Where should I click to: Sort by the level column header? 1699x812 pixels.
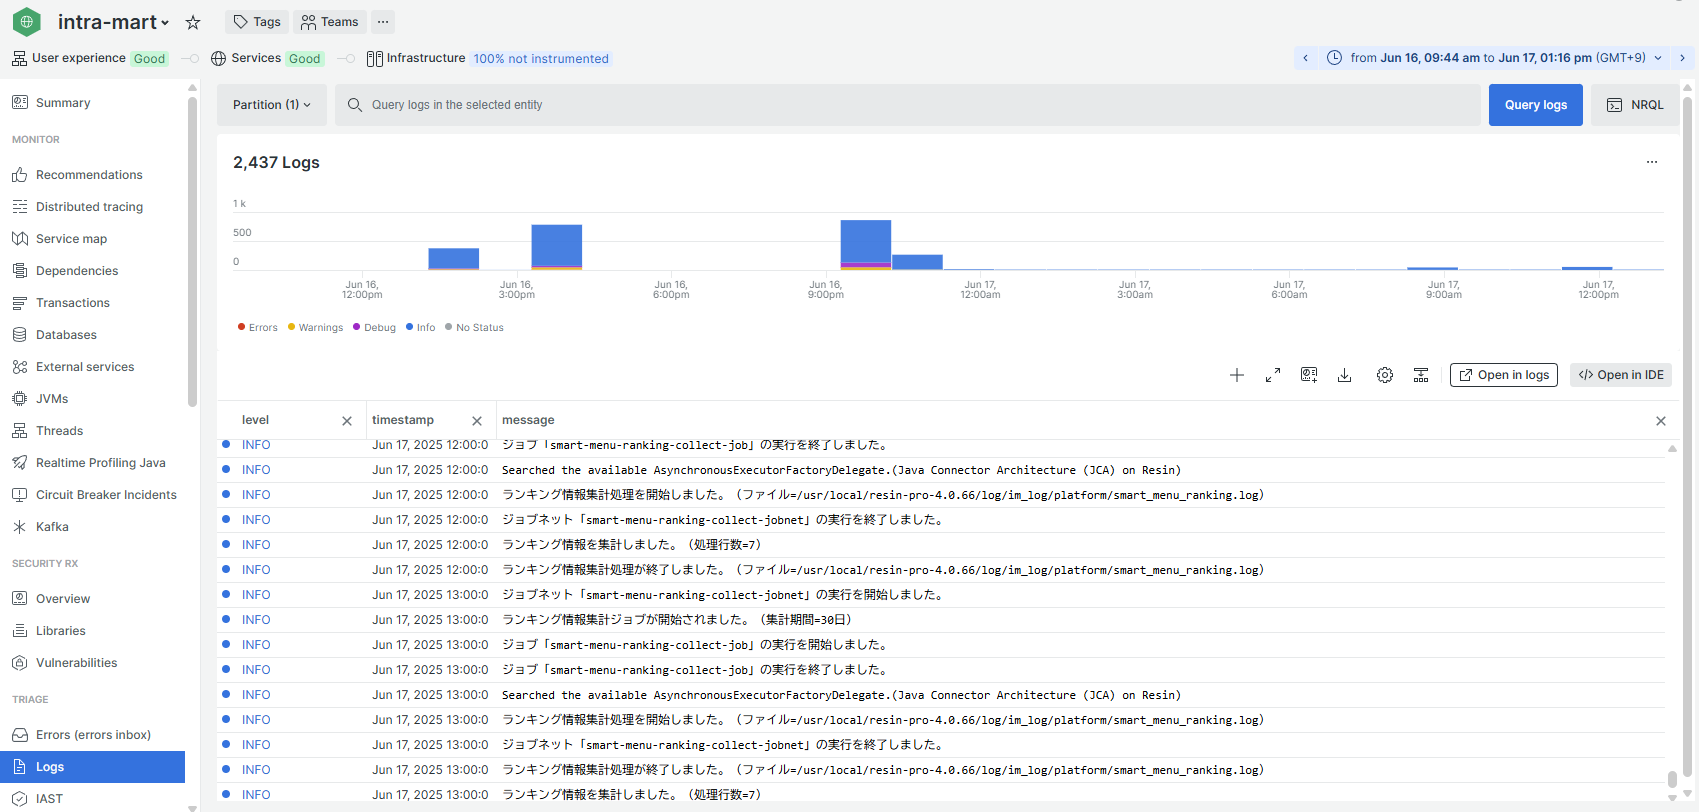[255, 420]
